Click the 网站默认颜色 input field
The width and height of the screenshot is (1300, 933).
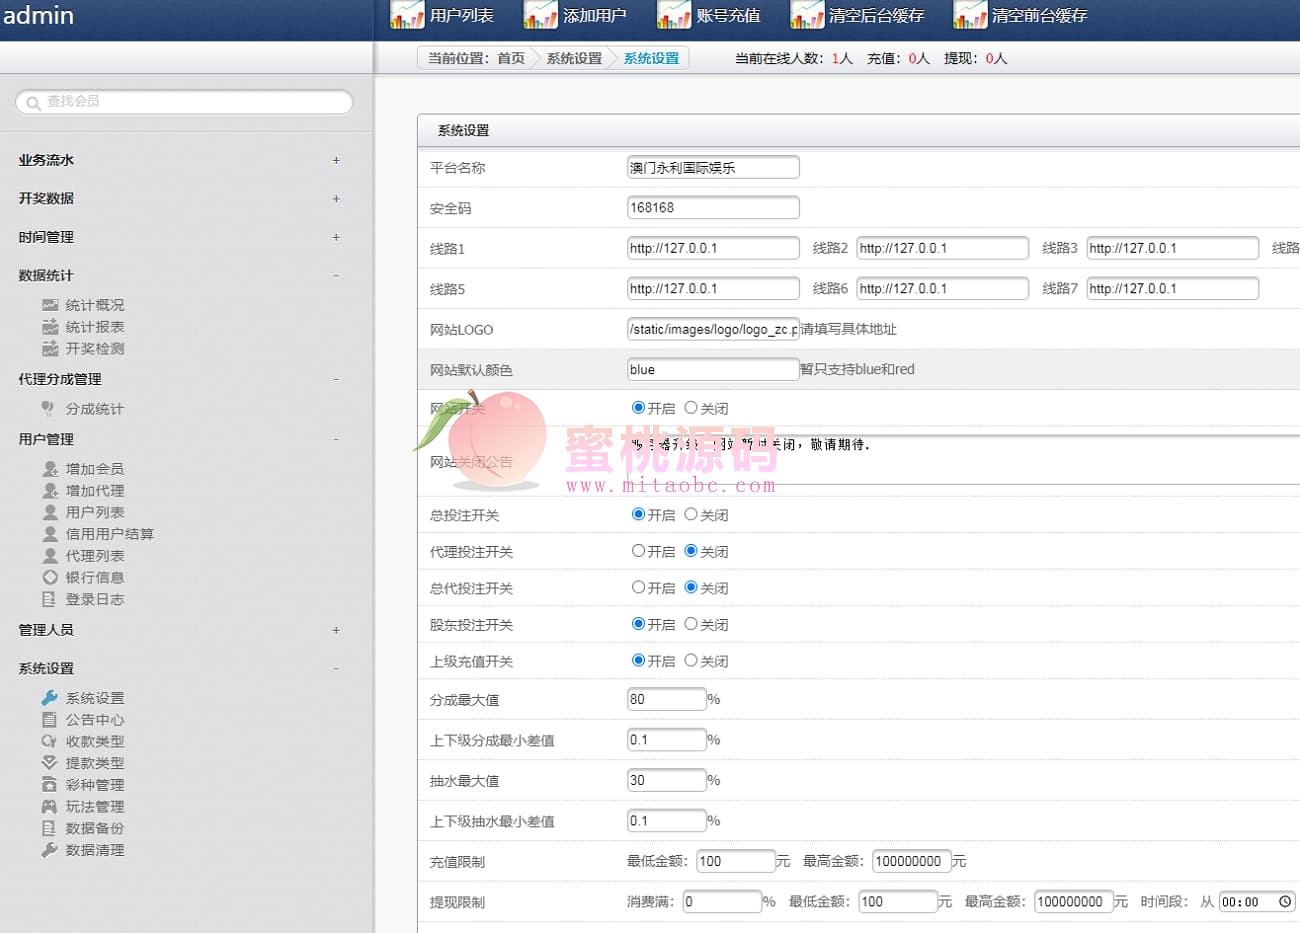click(712, 370)
